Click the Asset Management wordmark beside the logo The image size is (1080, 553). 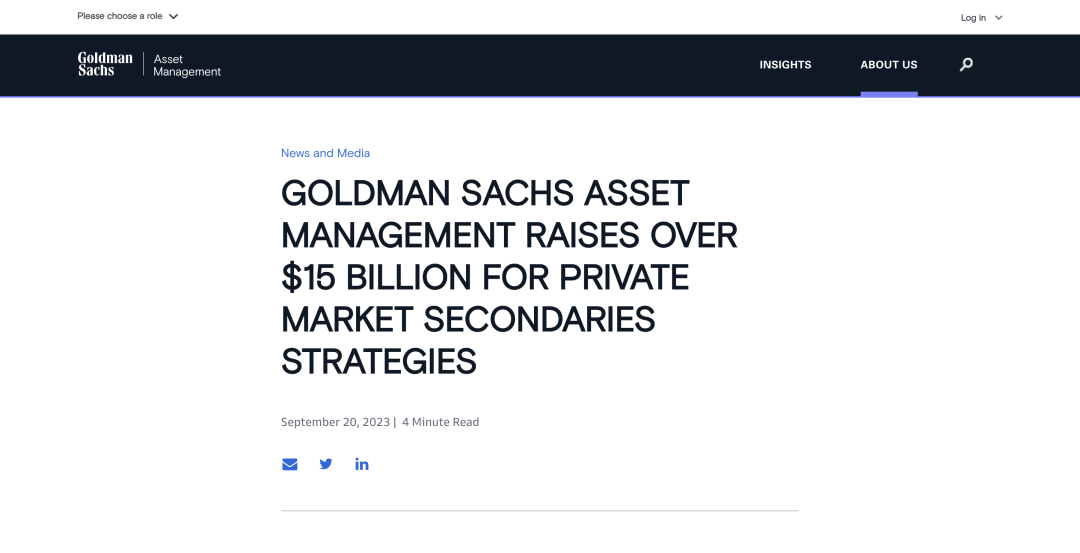coord(187,65)
